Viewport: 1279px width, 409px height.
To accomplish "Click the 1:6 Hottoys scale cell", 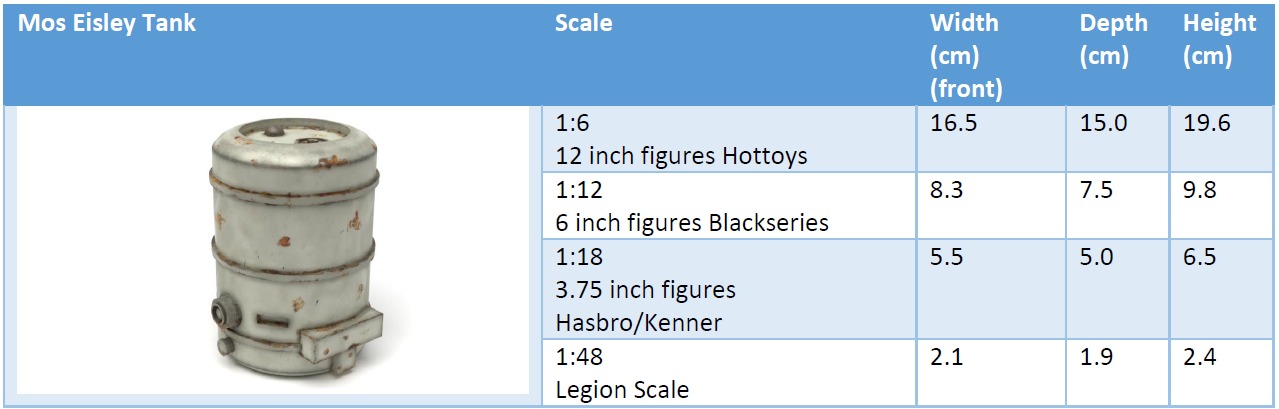I will pos(681,140).
